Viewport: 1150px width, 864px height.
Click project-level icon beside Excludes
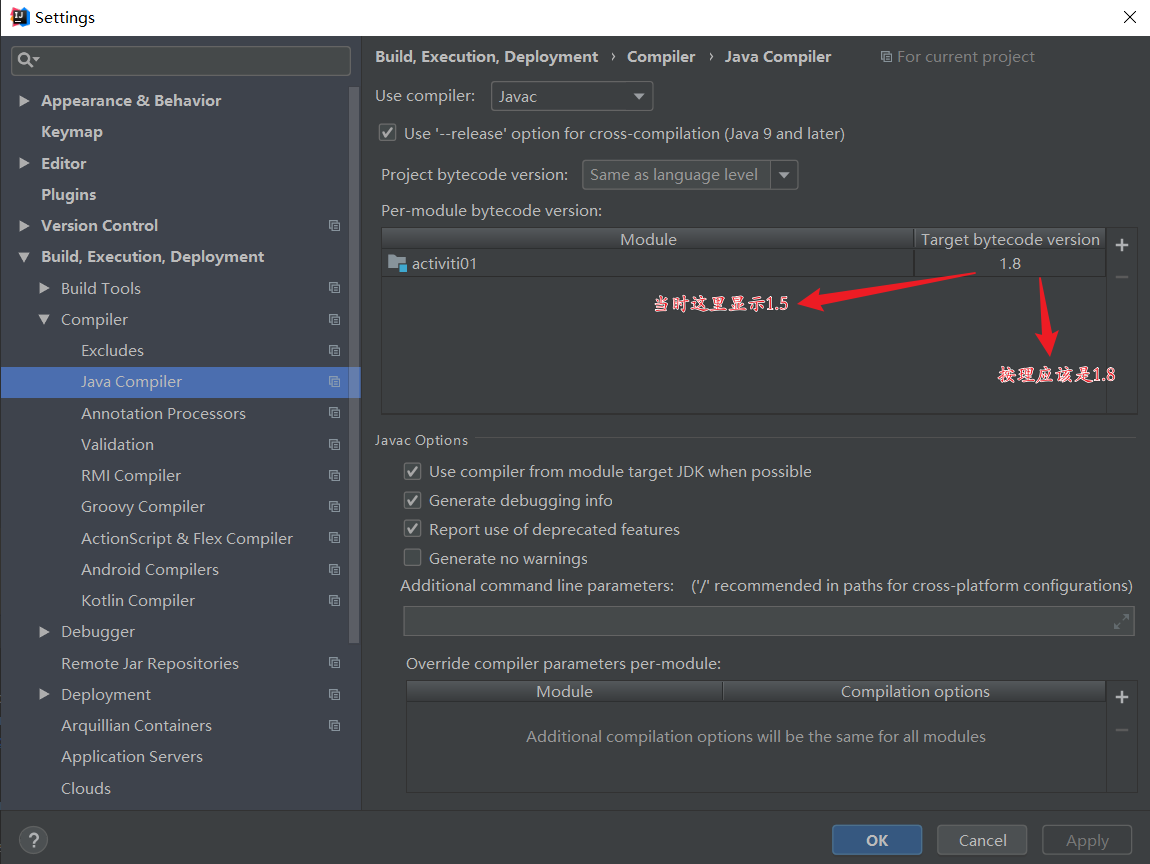(334, 351)
